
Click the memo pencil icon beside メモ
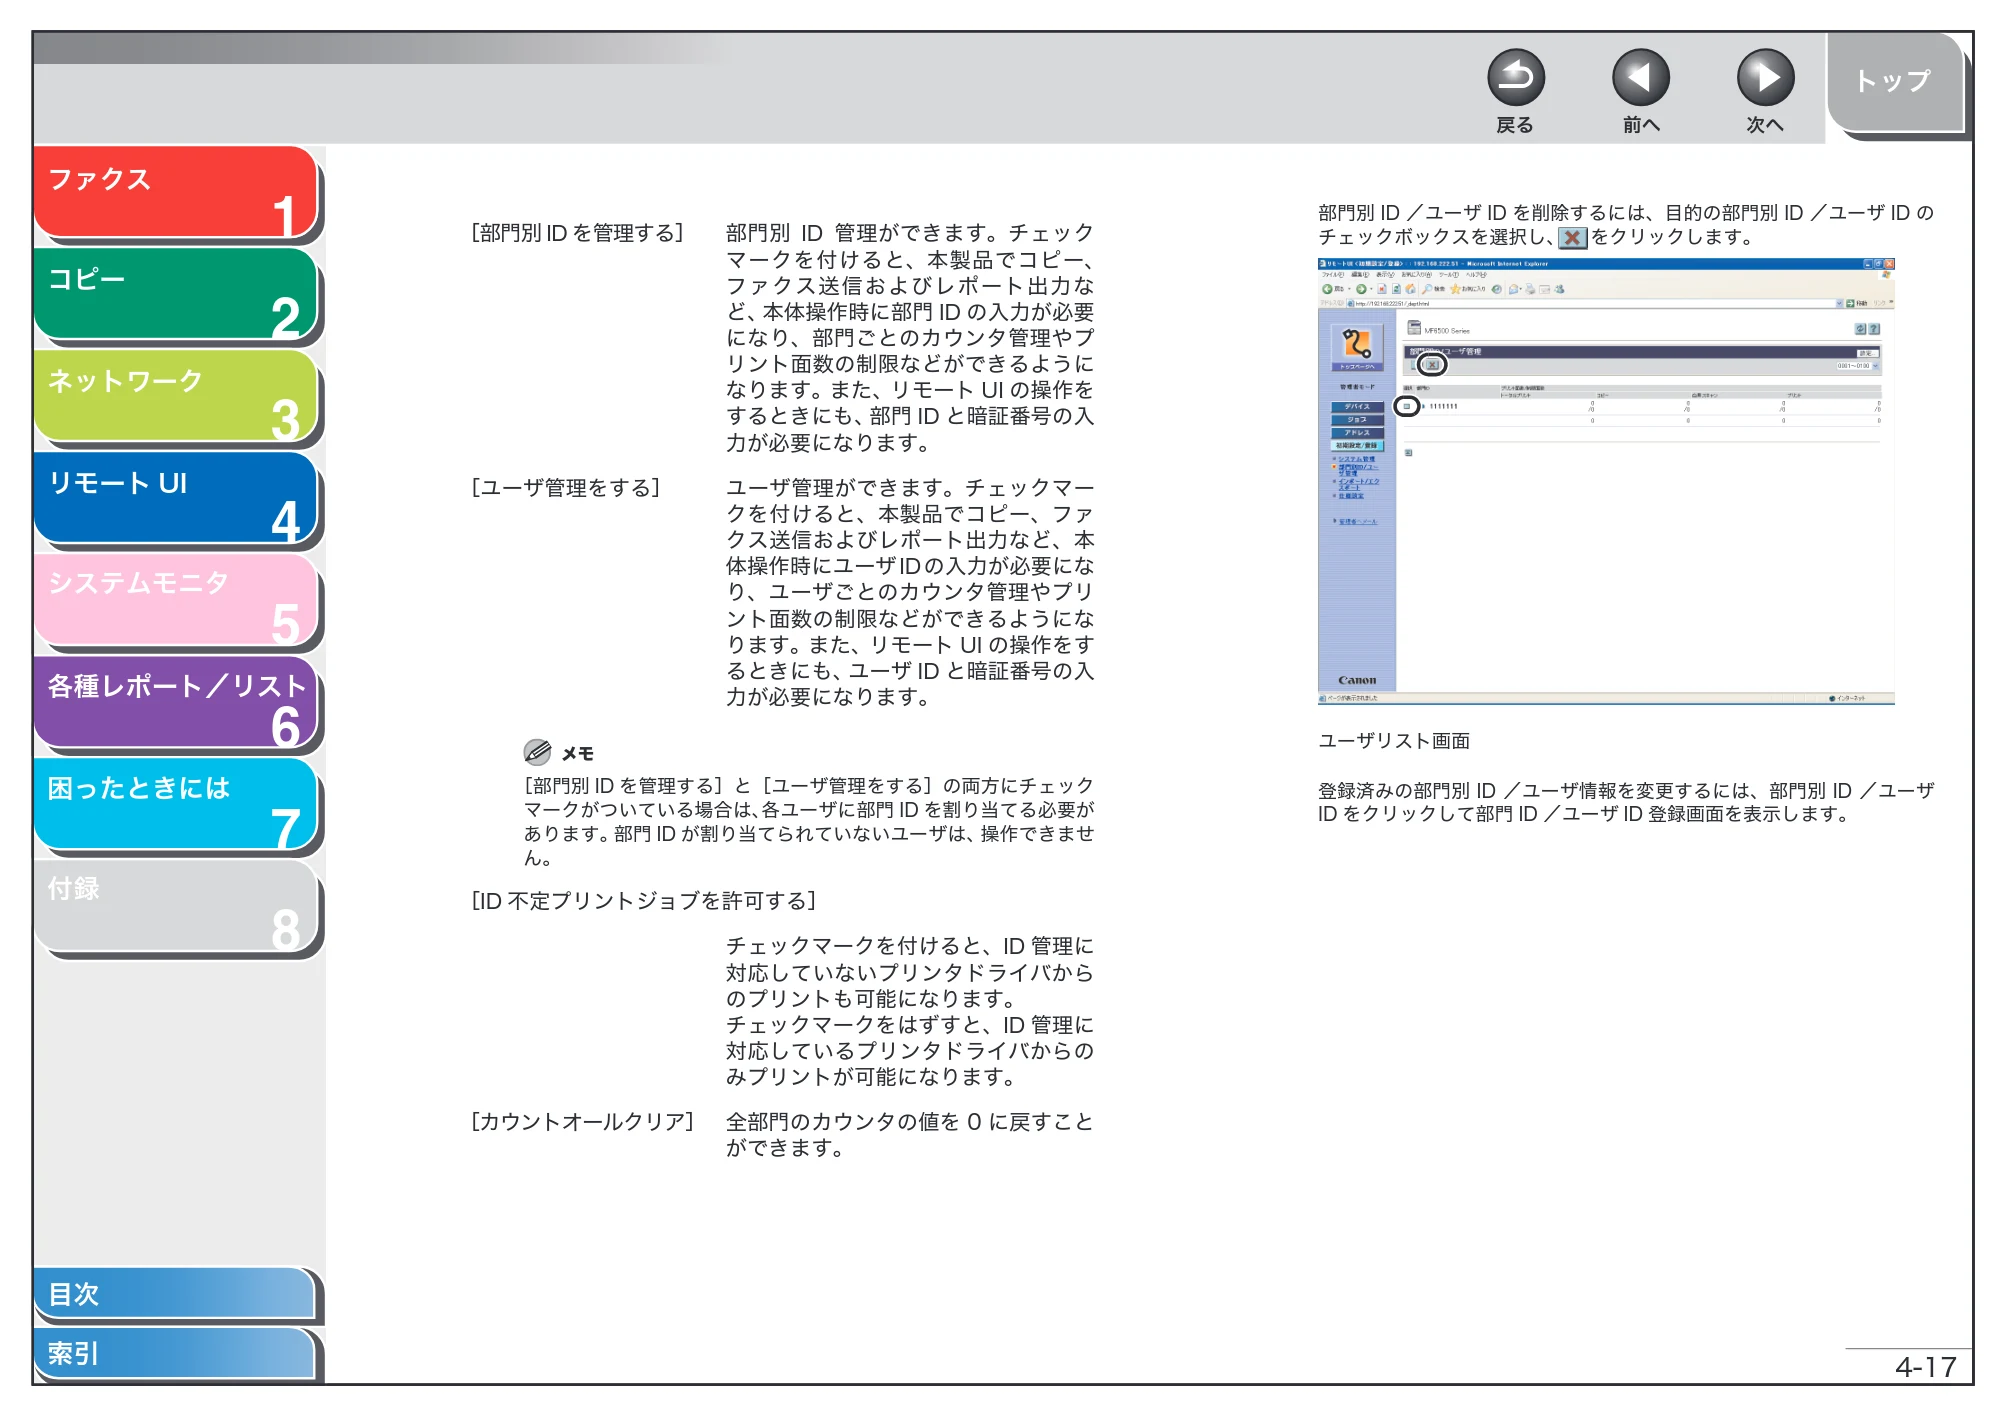(537, 752)
